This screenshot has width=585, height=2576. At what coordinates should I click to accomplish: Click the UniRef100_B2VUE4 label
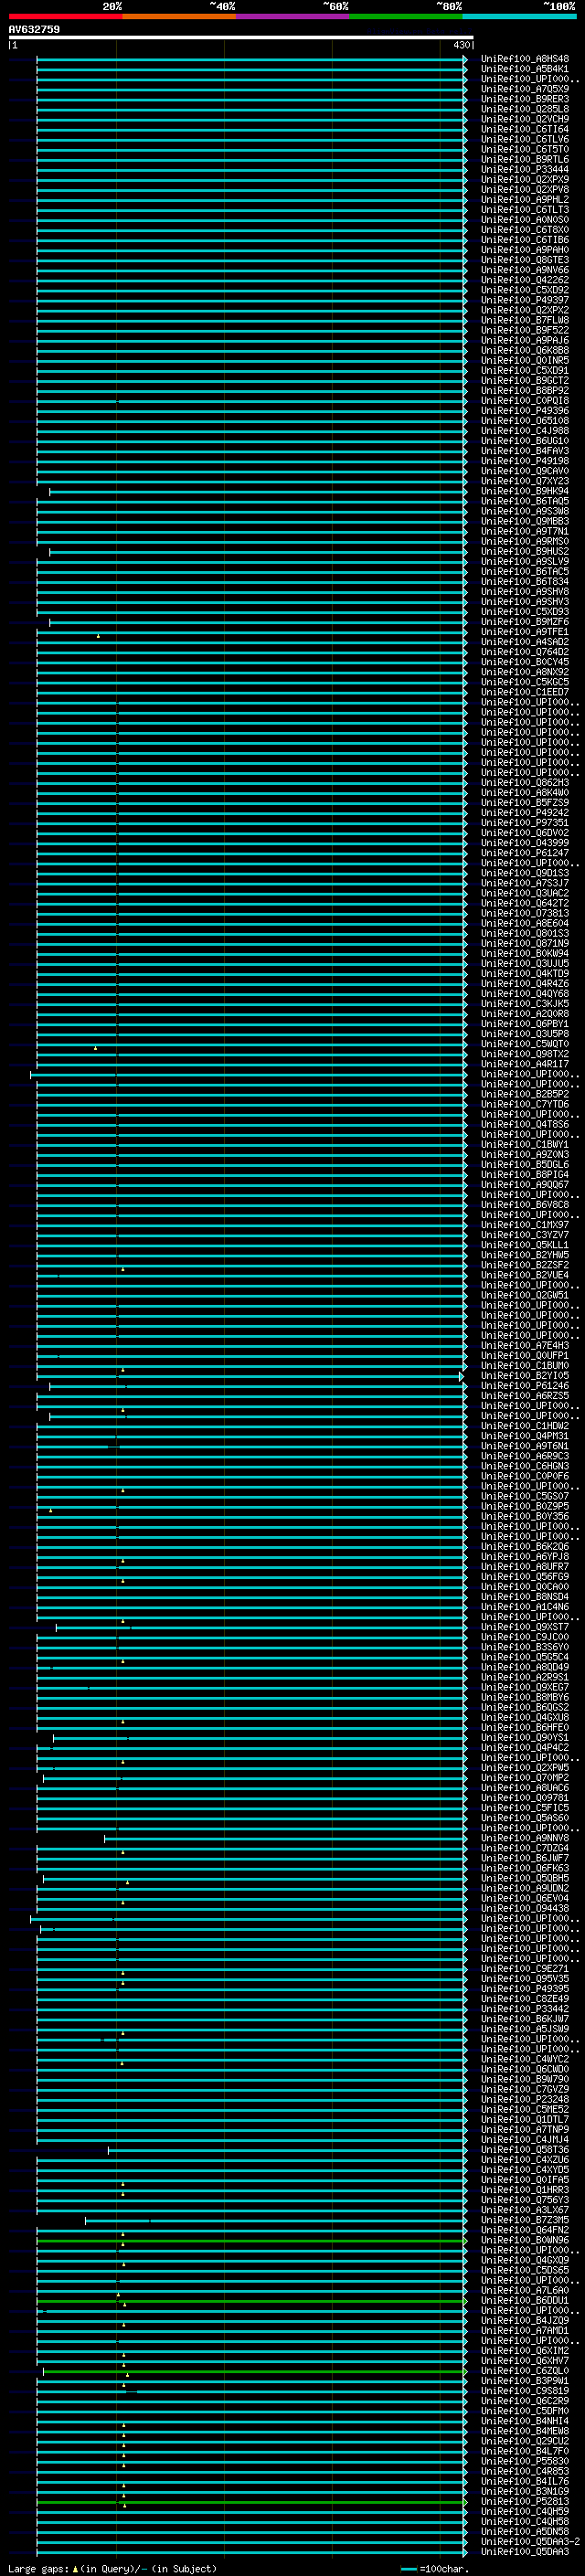[x=525, y=1276]
